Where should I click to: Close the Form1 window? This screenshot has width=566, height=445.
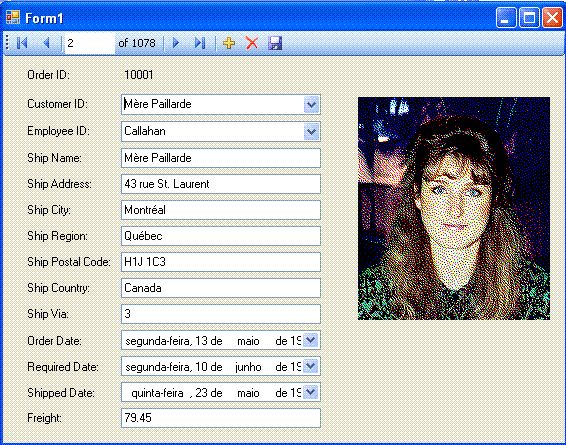[552, 17]
